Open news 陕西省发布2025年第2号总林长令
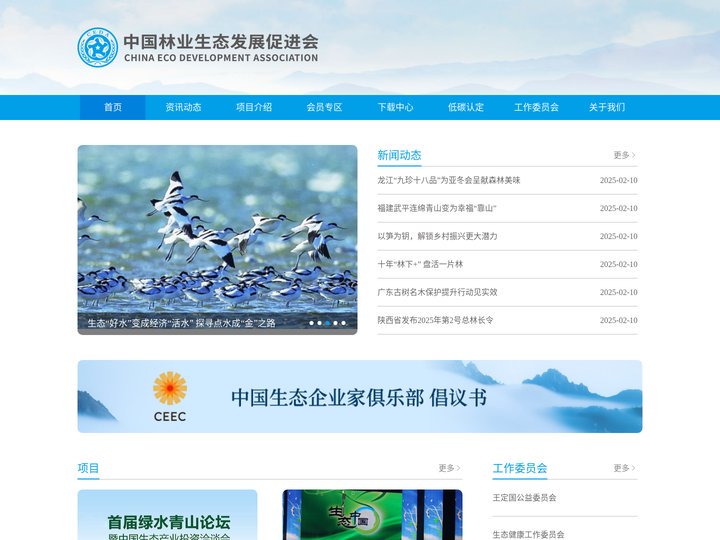The image size is (720, 540). [x=435, y=321]
